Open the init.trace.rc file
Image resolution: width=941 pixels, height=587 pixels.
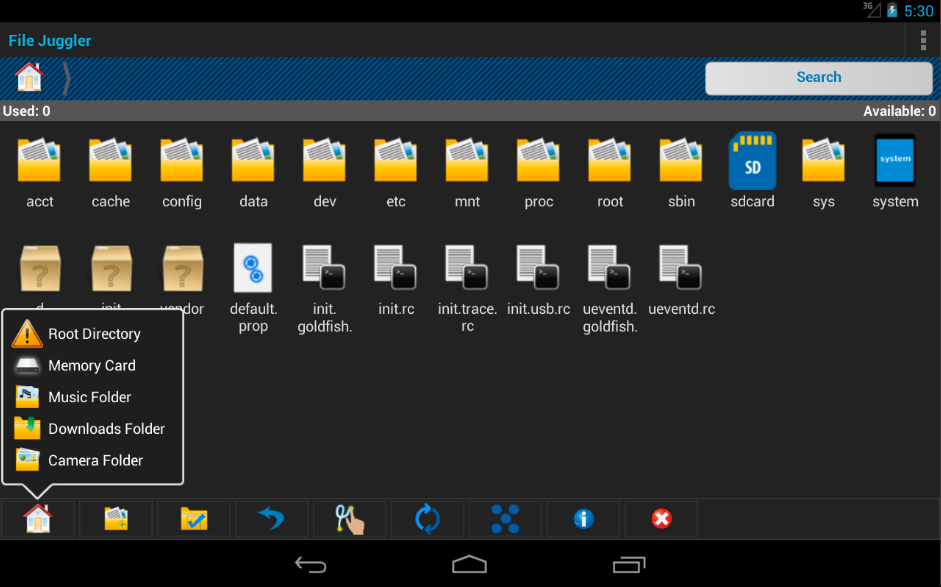coord(467,288)
